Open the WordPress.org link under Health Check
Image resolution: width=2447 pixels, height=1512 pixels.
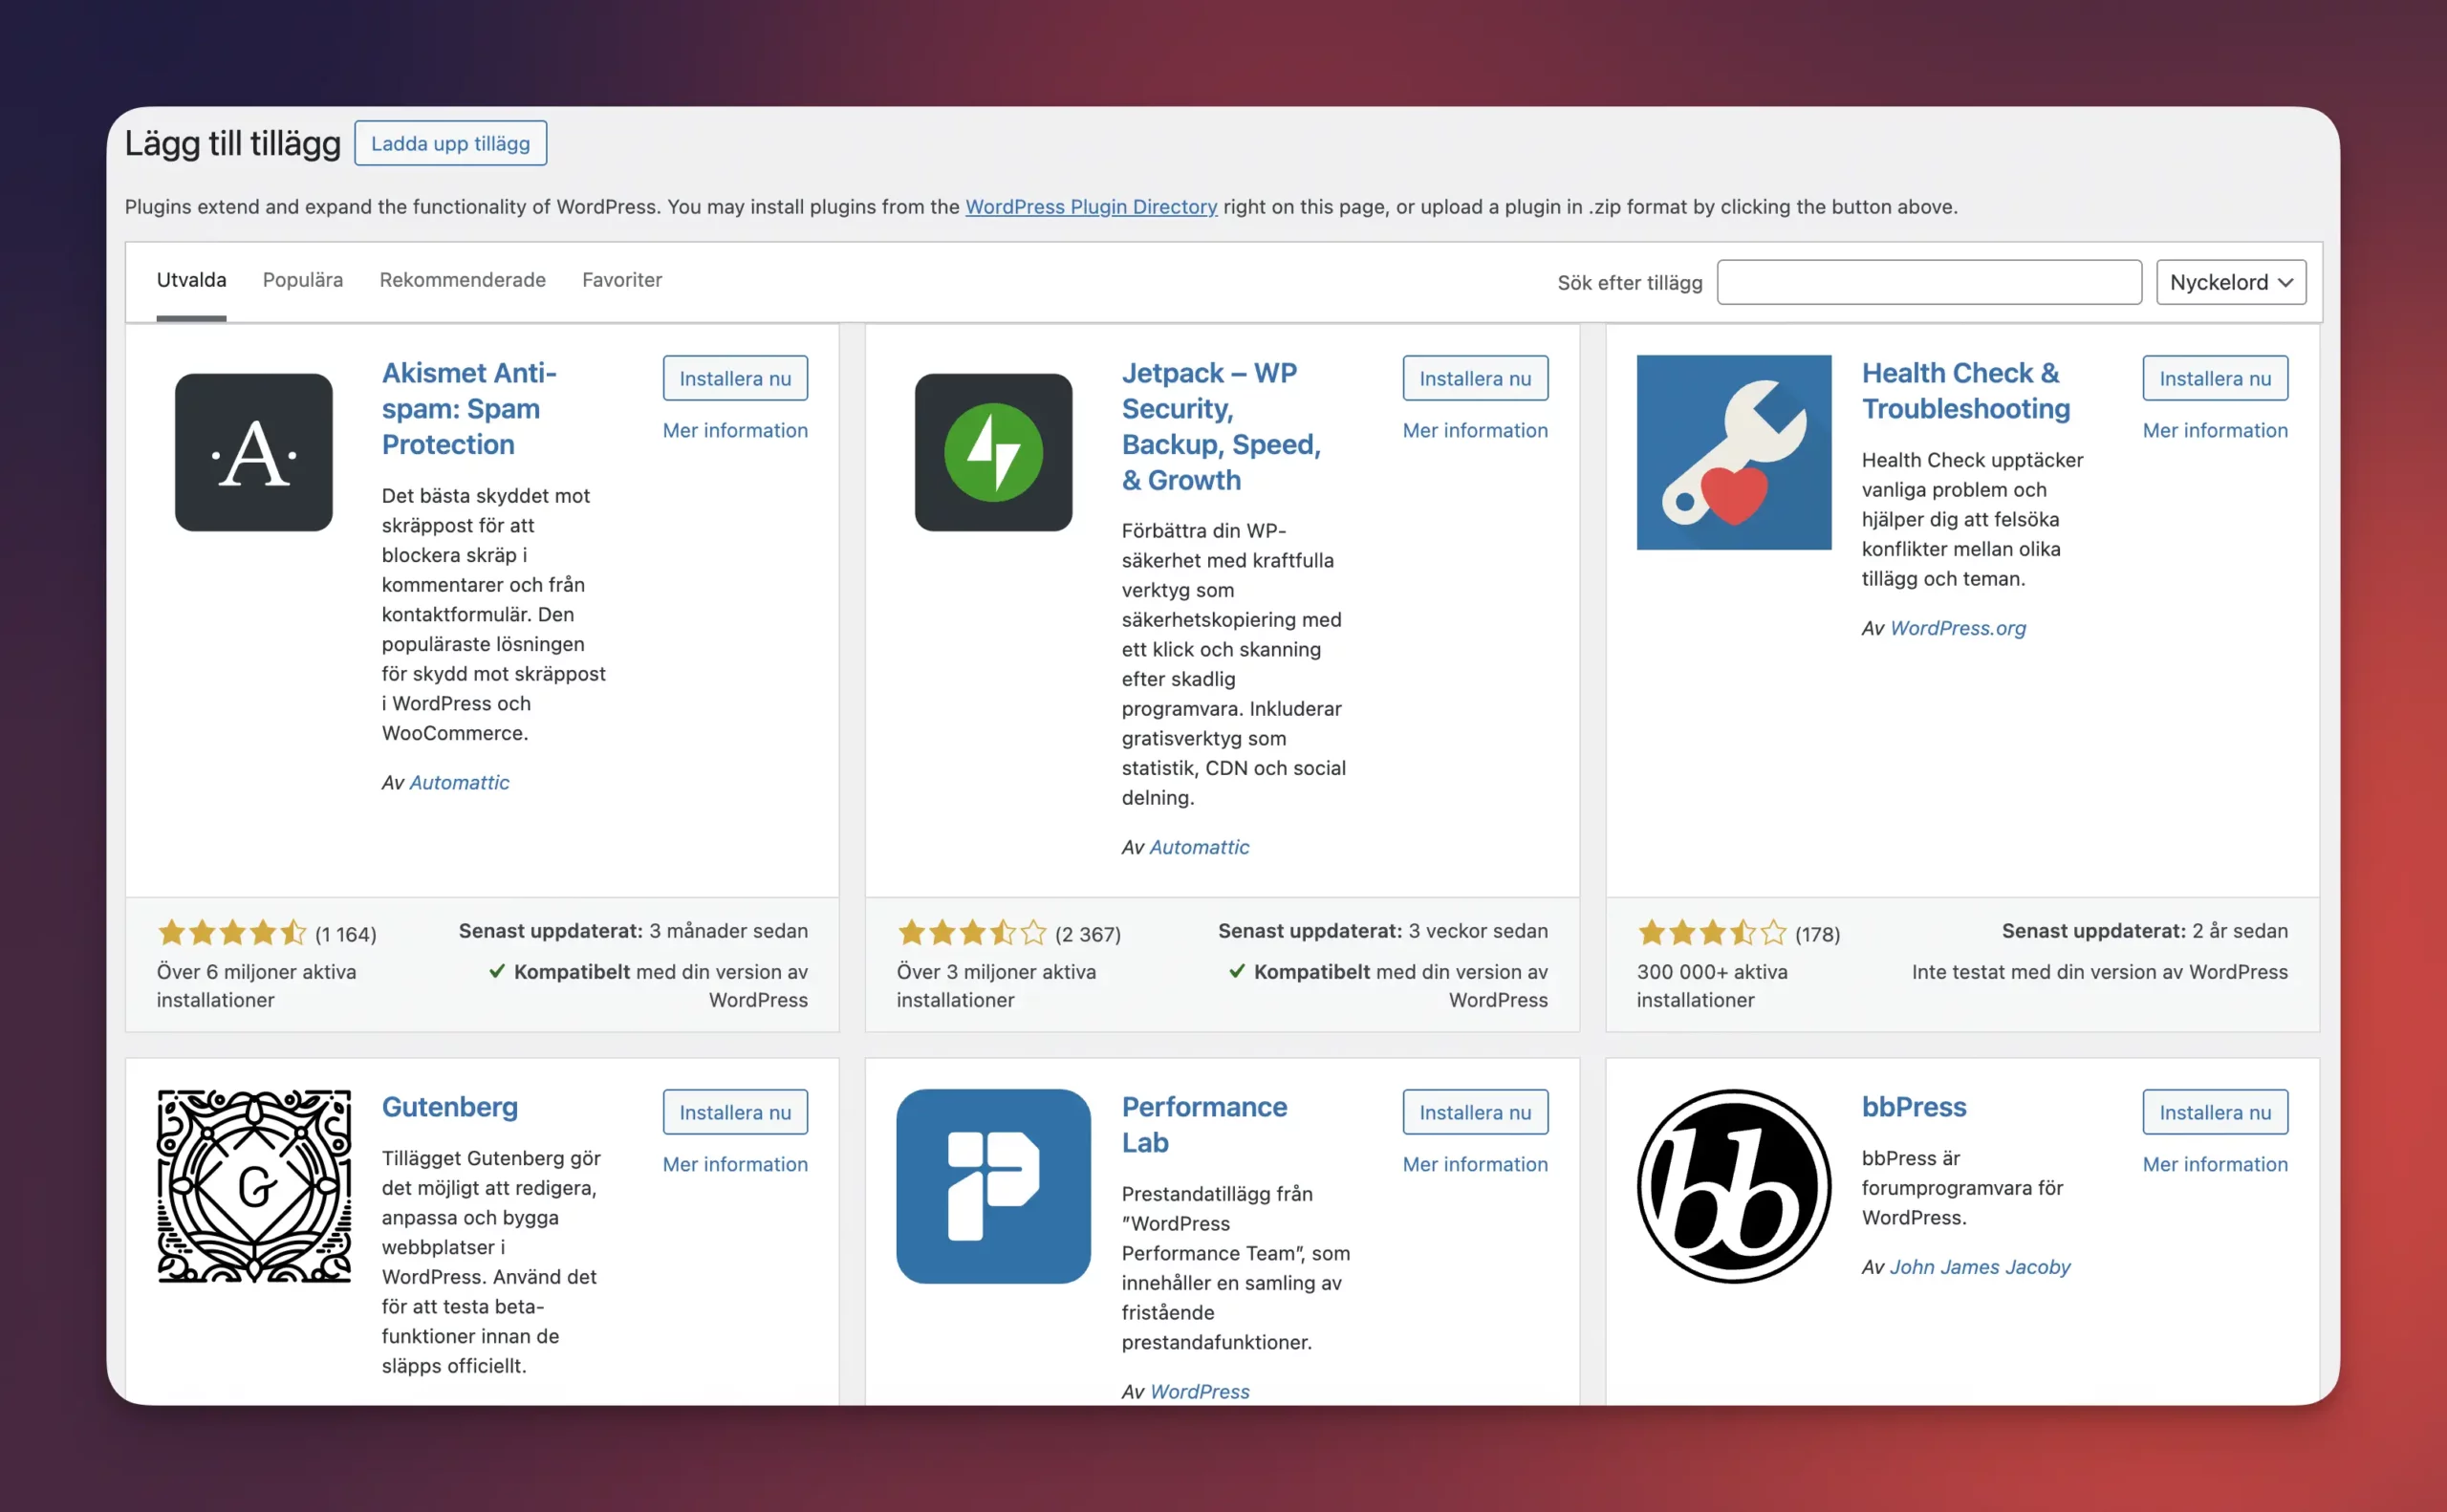click(x=1957, y=628)
